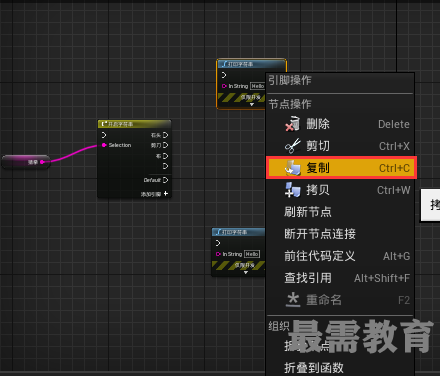Click the Selection pin label
This screenshot has width=440, height=376.
coord(120,145)
